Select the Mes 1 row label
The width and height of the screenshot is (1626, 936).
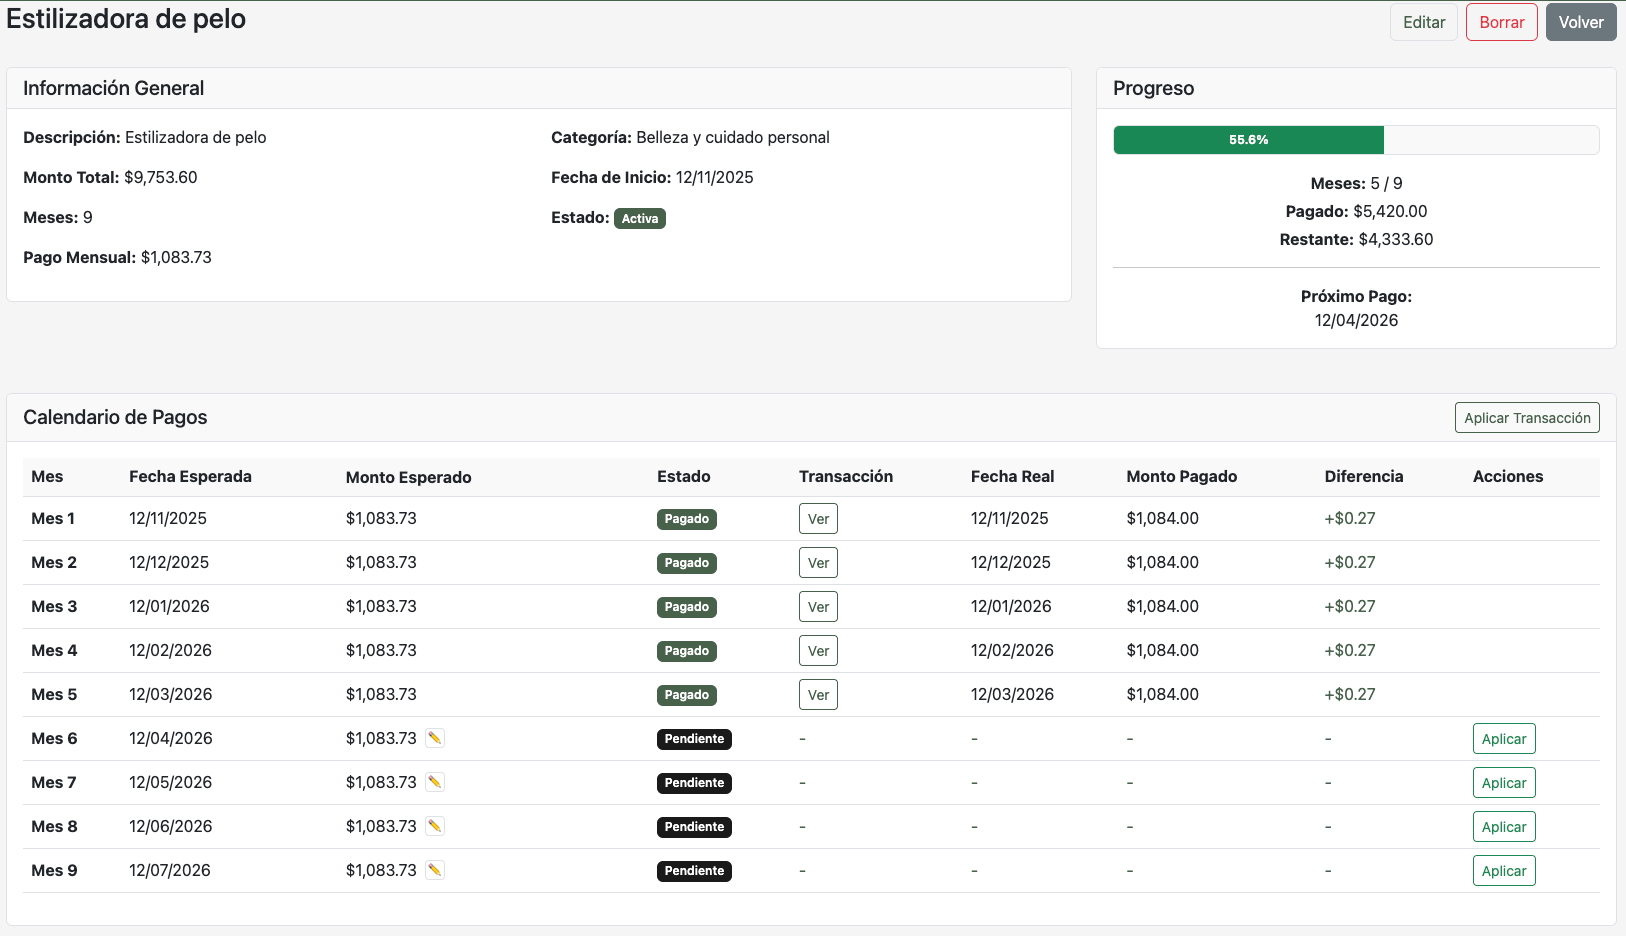pyautogui.click(x=53, y=518)
